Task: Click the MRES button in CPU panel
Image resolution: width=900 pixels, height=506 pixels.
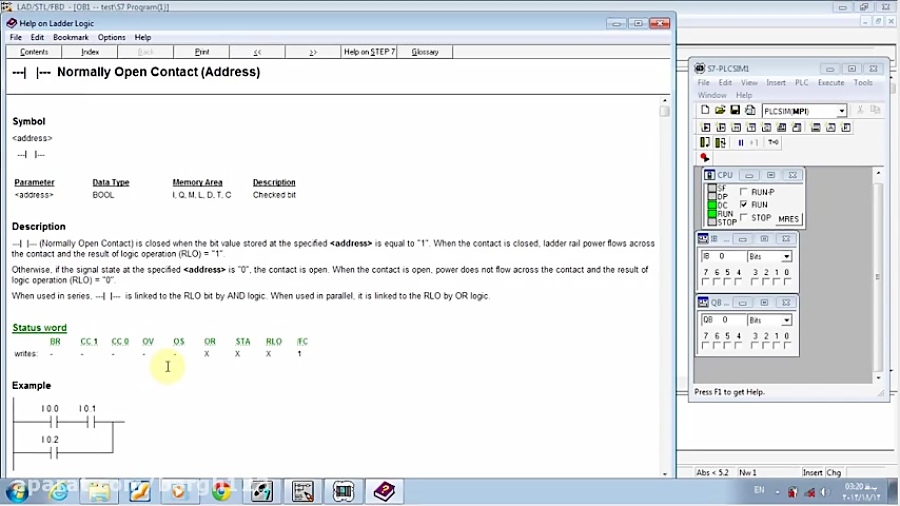Action: pyautogui.click(x=788, y=219)
